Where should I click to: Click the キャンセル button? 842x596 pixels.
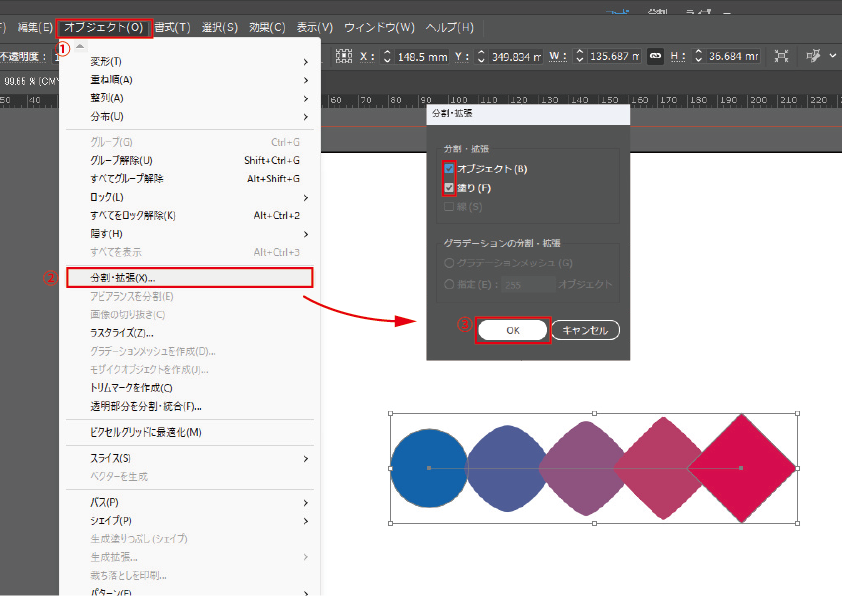585,330
